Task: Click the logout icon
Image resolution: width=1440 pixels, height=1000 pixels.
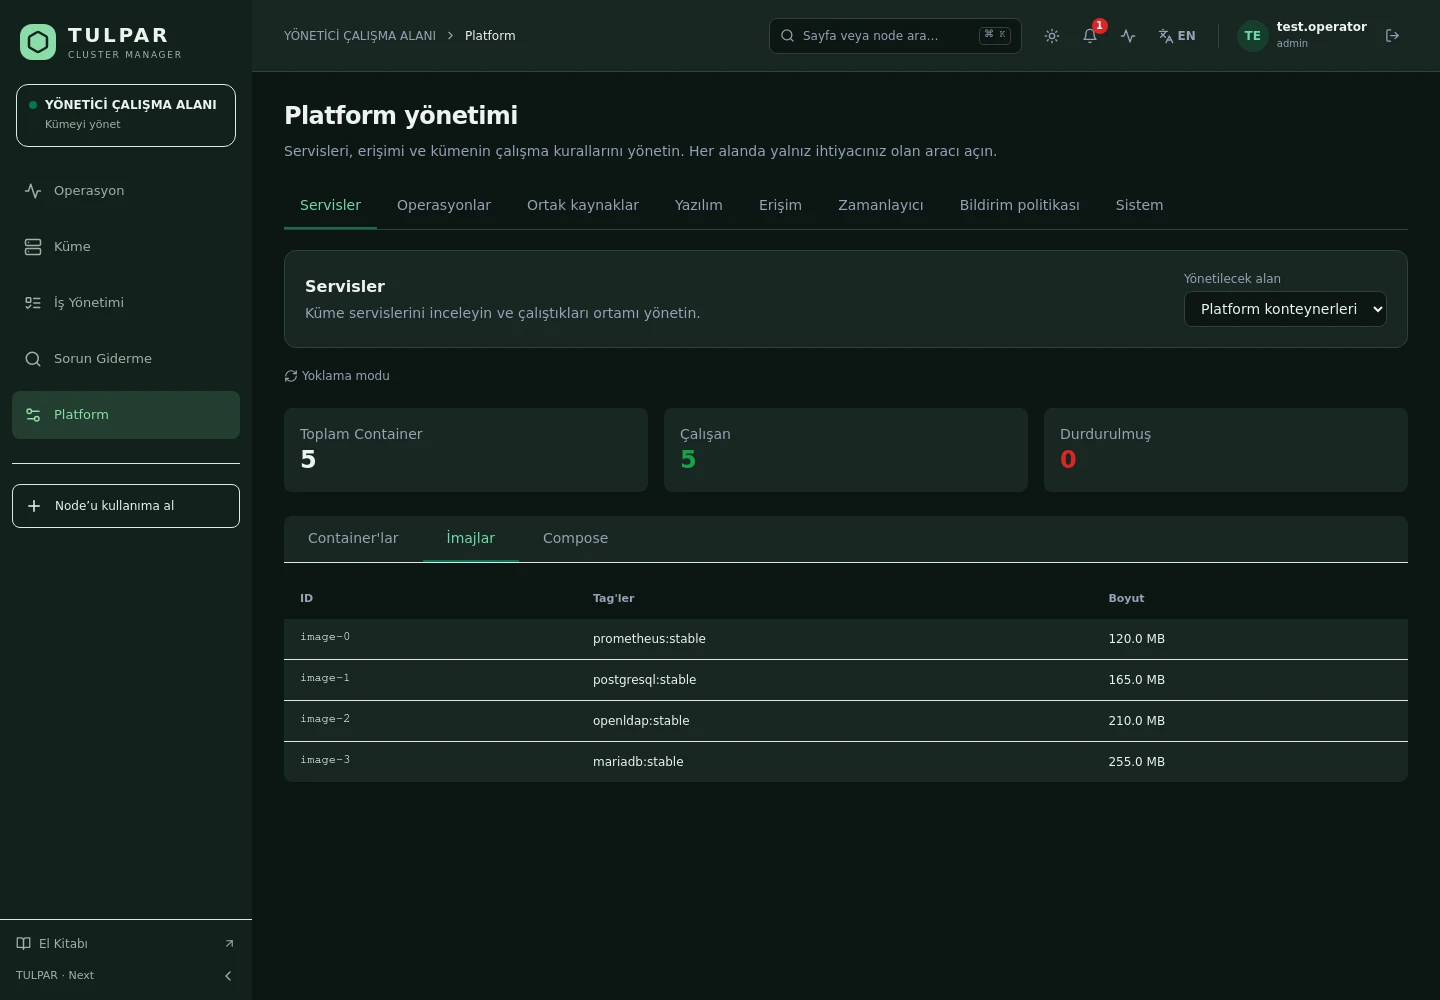Action: point(1392,36)
